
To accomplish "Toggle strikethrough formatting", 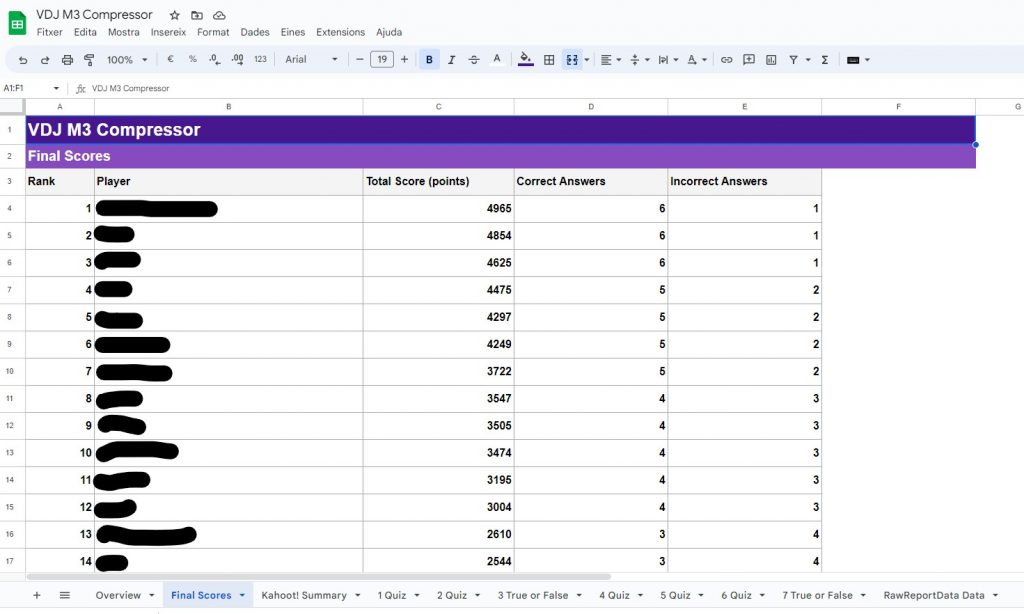I will pyautogui.click(x=474, y=60).
